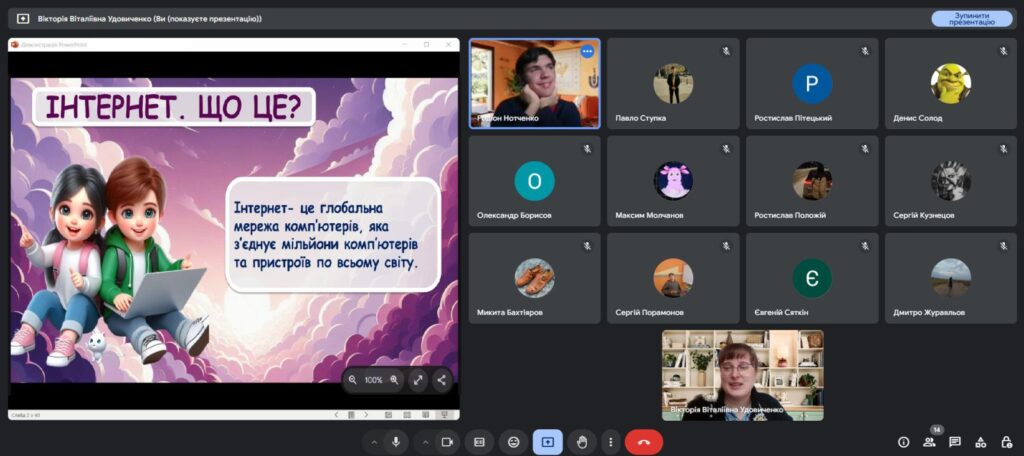Raise hand in the meeting
This screenshot has height=456, width=1024.
coord(582,441)
